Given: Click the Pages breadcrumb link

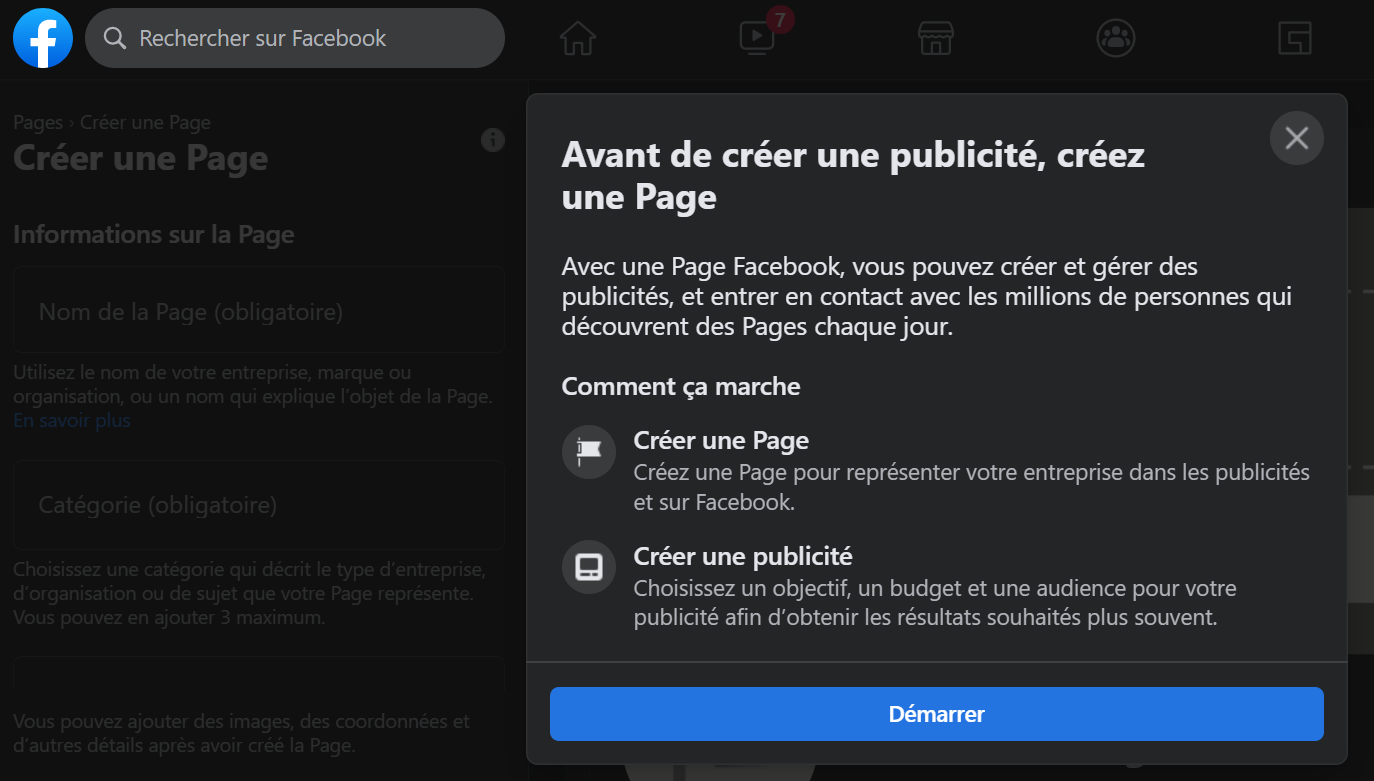Looking at the screenshot, I should 38,123.
